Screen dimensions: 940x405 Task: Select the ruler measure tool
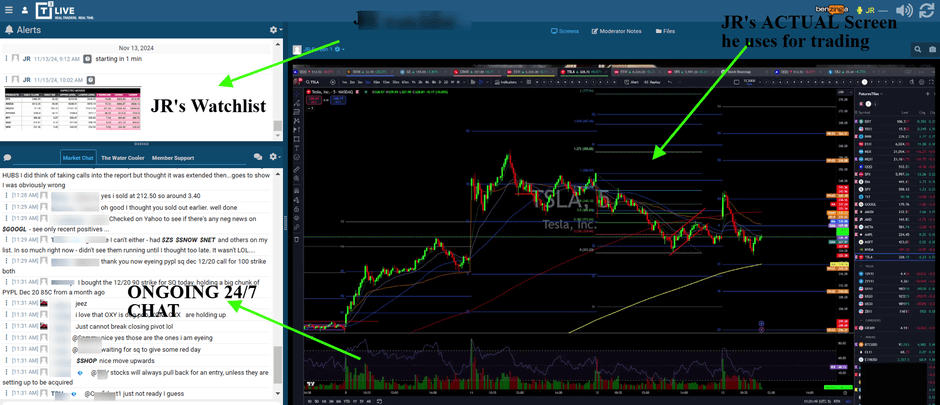297,170
